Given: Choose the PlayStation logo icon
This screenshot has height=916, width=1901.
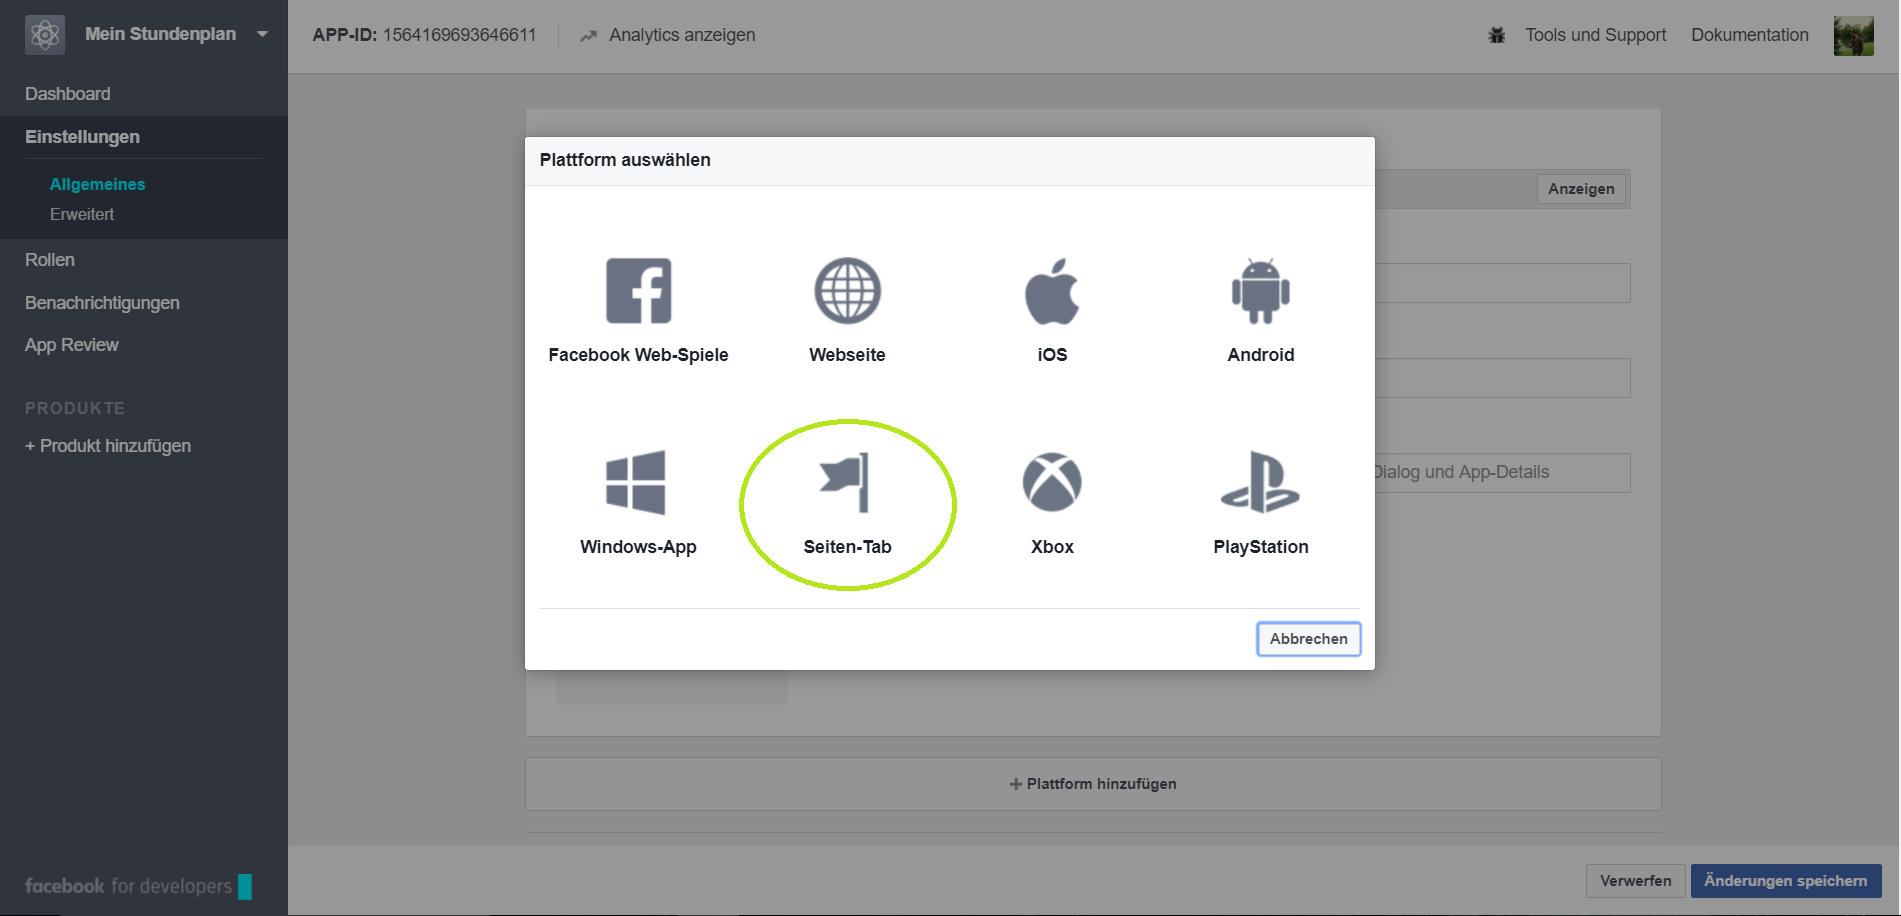Looking at the screenshot, I should (x=1260, y=482).
